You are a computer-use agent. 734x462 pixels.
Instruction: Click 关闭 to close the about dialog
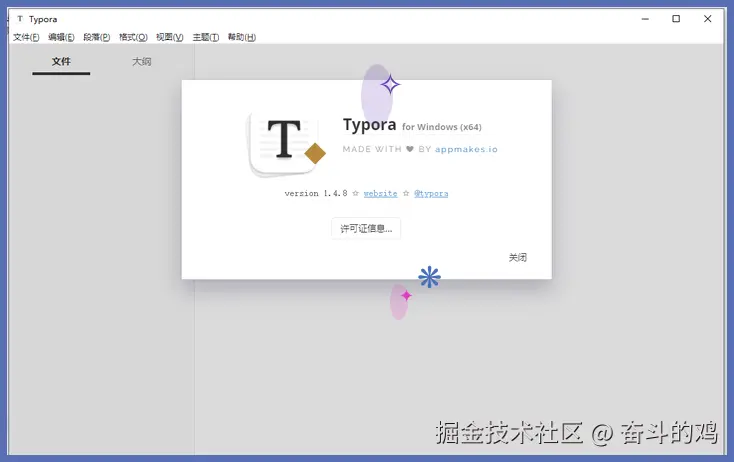coord(518,257)
